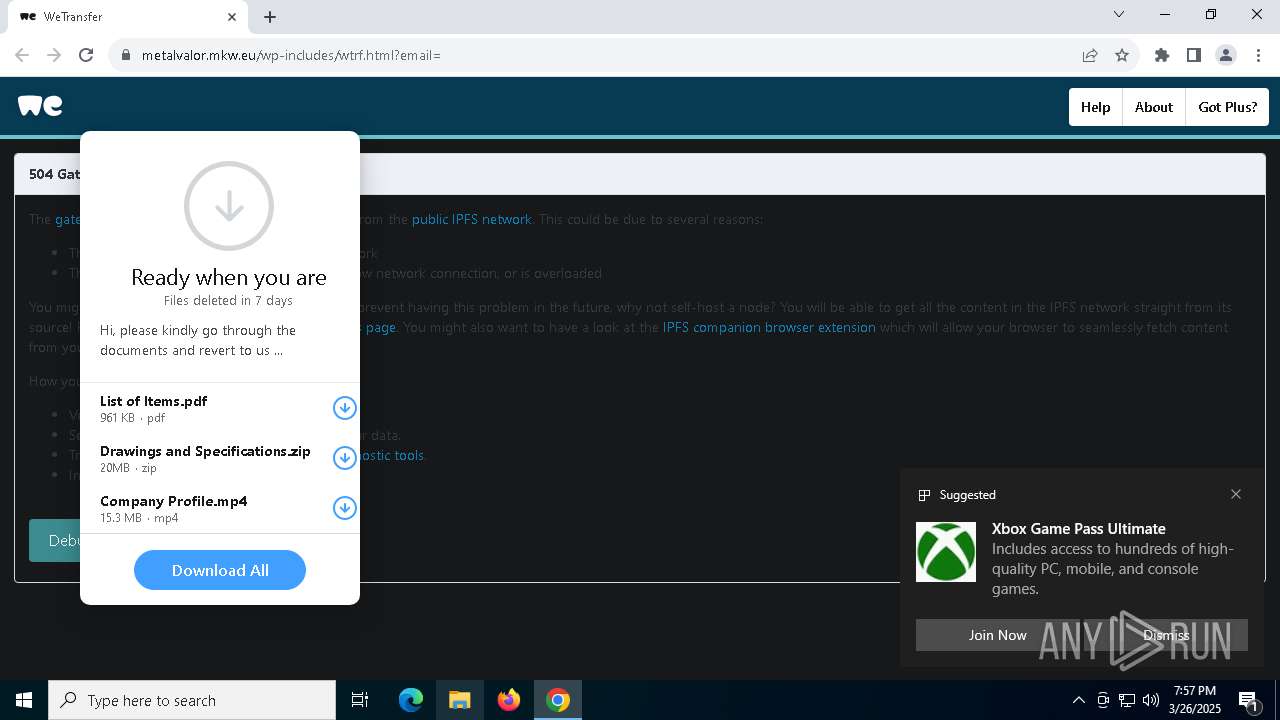
Task: Open File Explorer from the taskbar
Action: [x=459, y=700]
